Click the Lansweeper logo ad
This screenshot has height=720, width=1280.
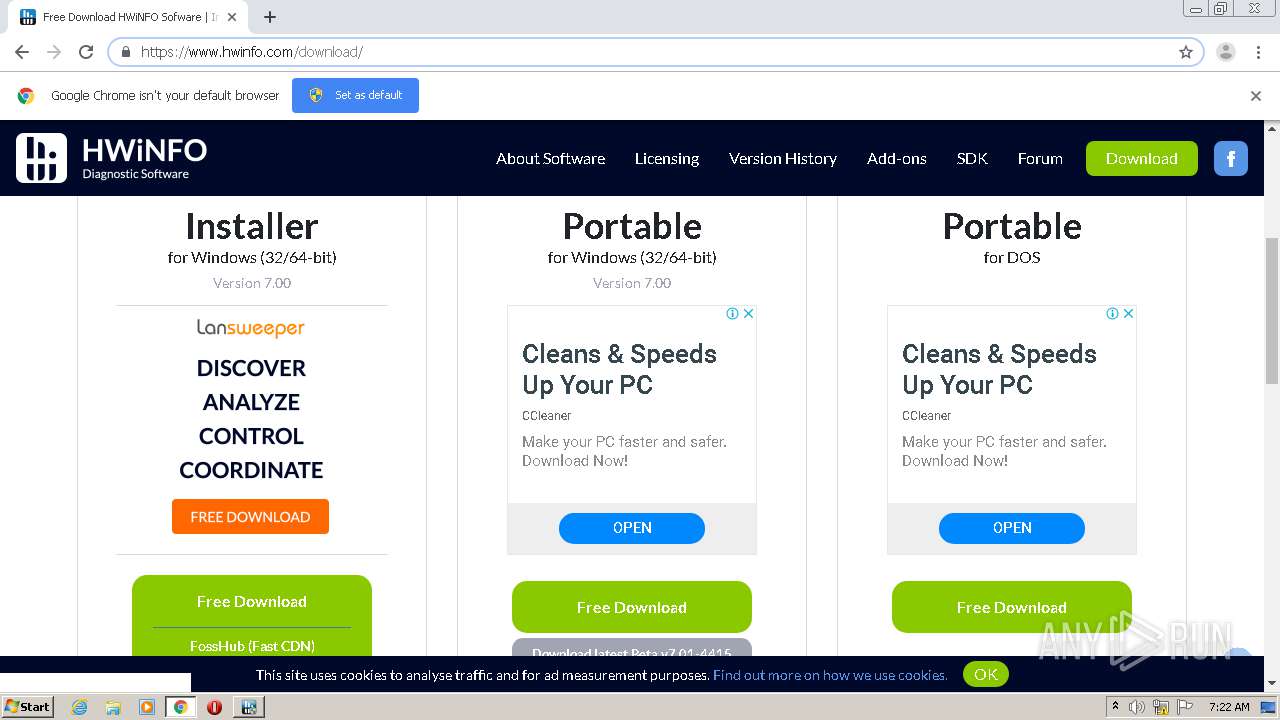[251, 328]
